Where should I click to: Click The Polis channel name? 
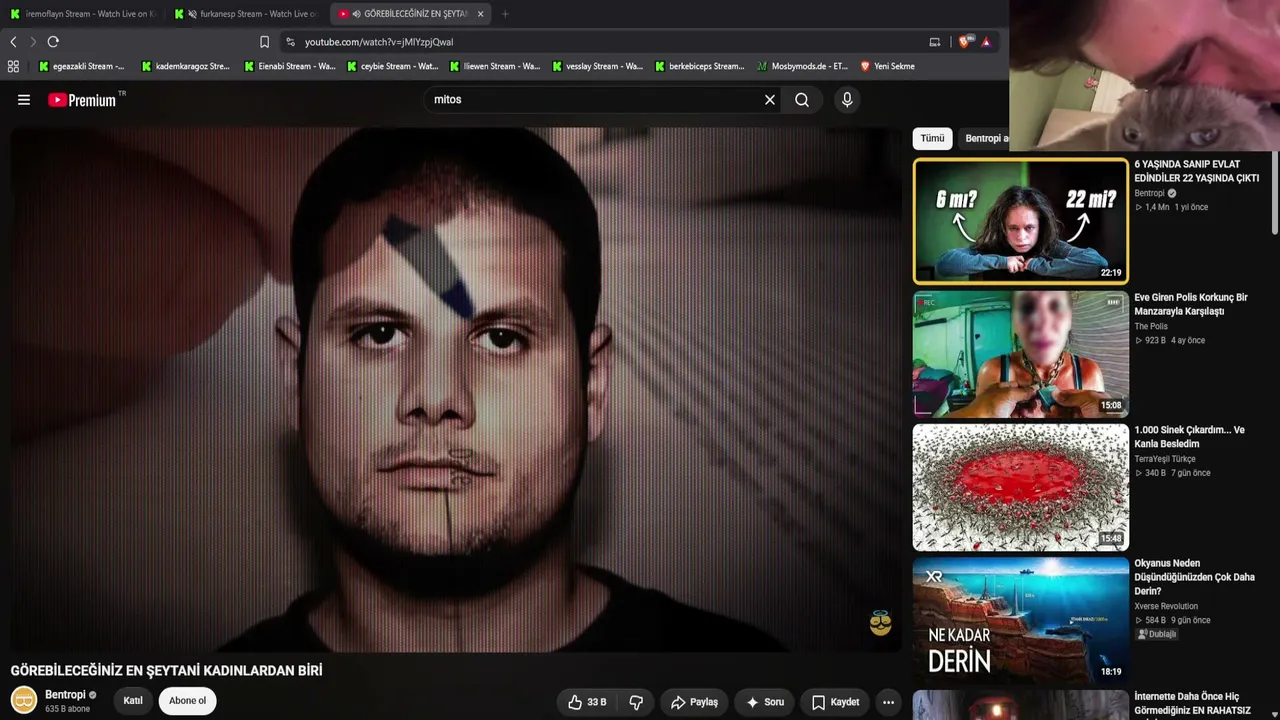click(x=1151, y=326)
